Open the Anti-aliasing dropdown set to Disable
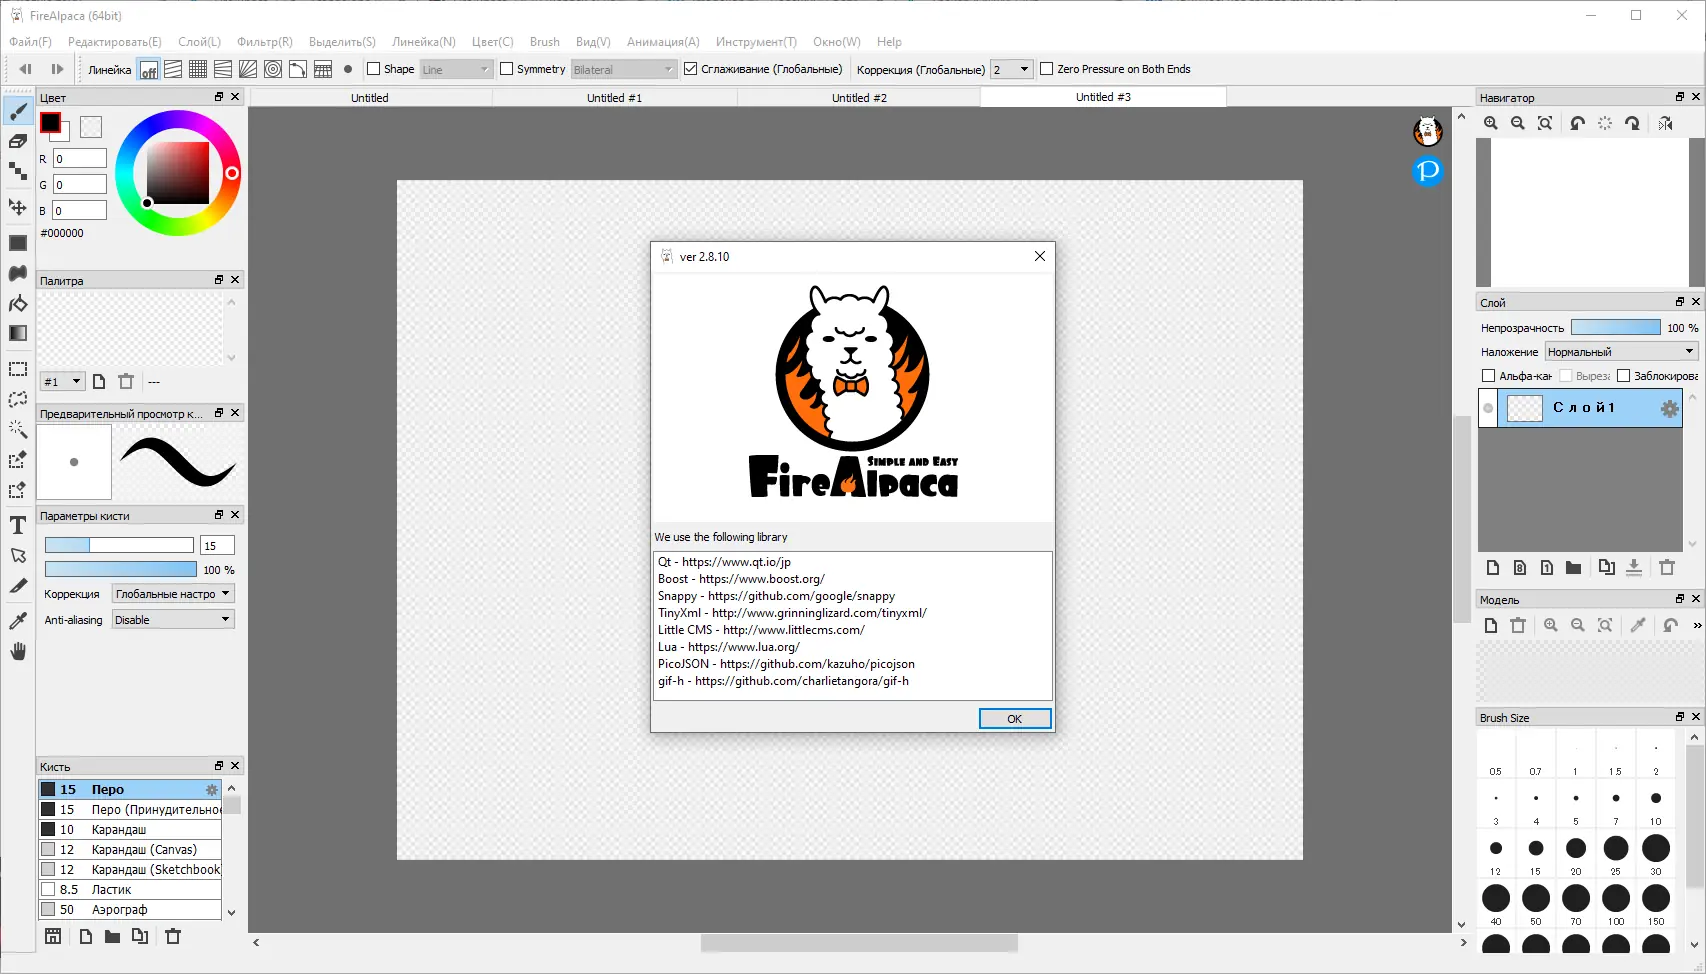 [x=172, y=619]
